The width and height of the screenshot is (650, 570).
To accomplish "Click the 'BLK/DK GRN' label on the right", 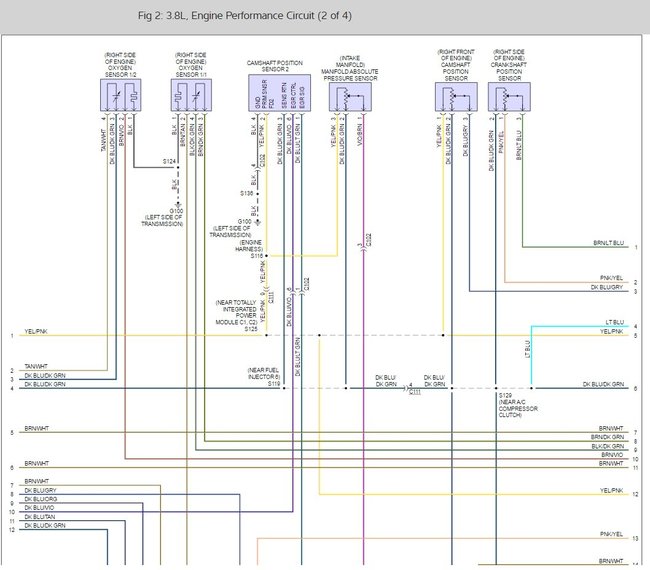I will click(x=608, y=446).
